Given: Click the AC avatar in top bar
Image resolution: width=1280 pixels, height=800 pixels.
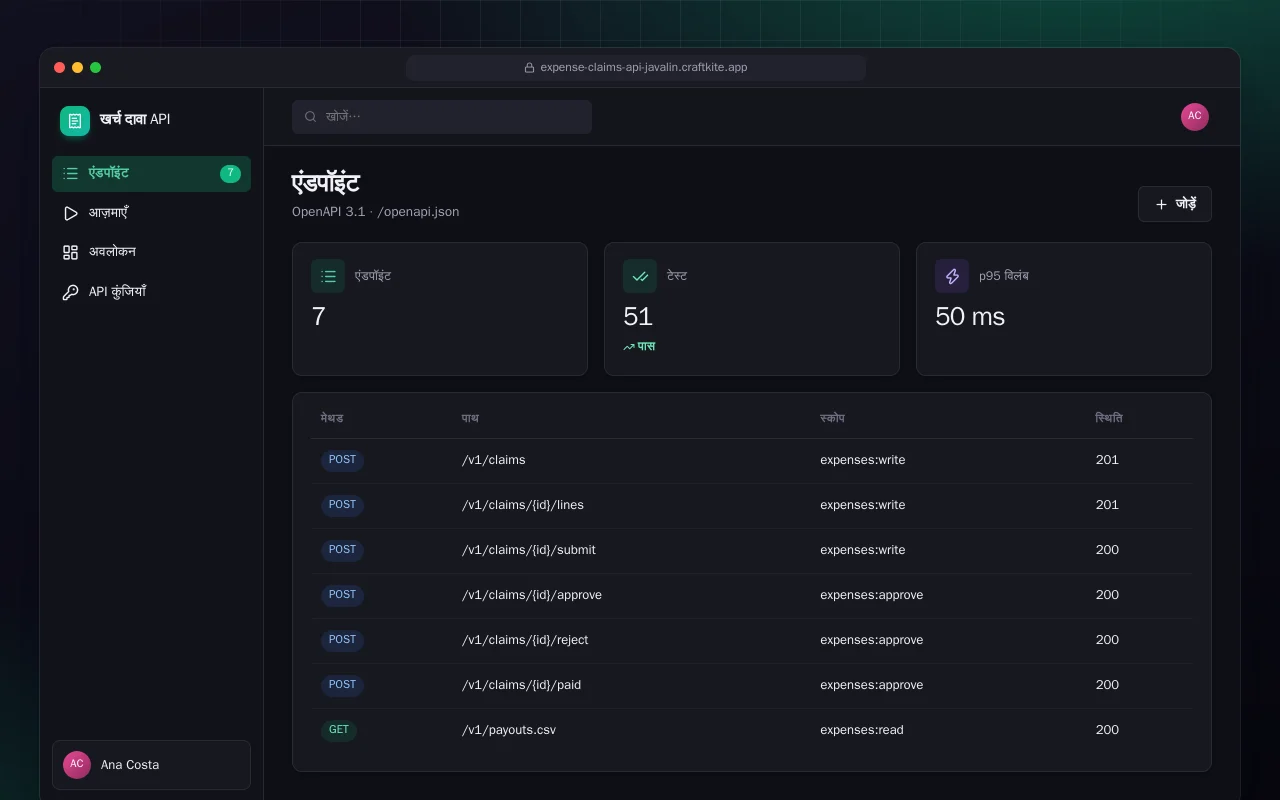Looking at the screenshot, I should coord(1195,117).
